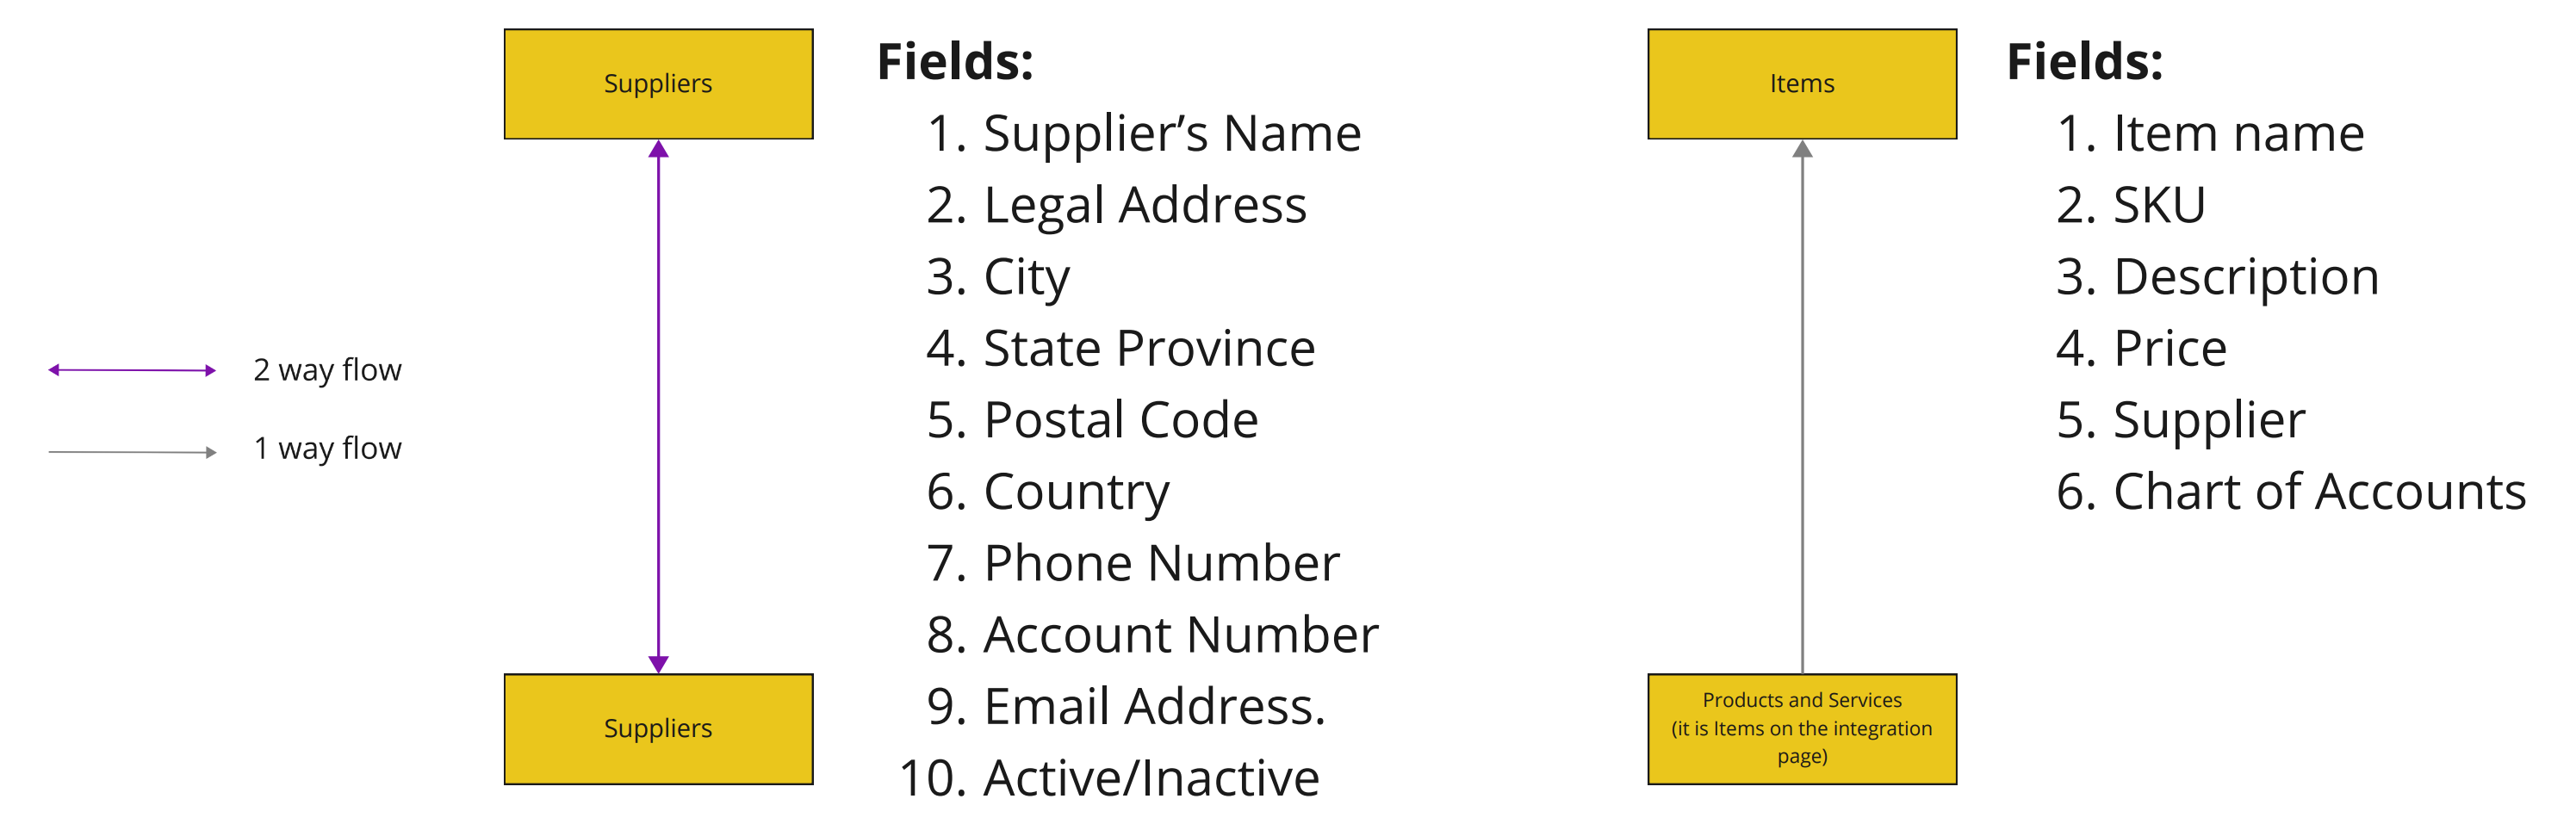Select the Postal Code list item
This screenshot has height=830, width=2576.
[x=1092, y=420]
